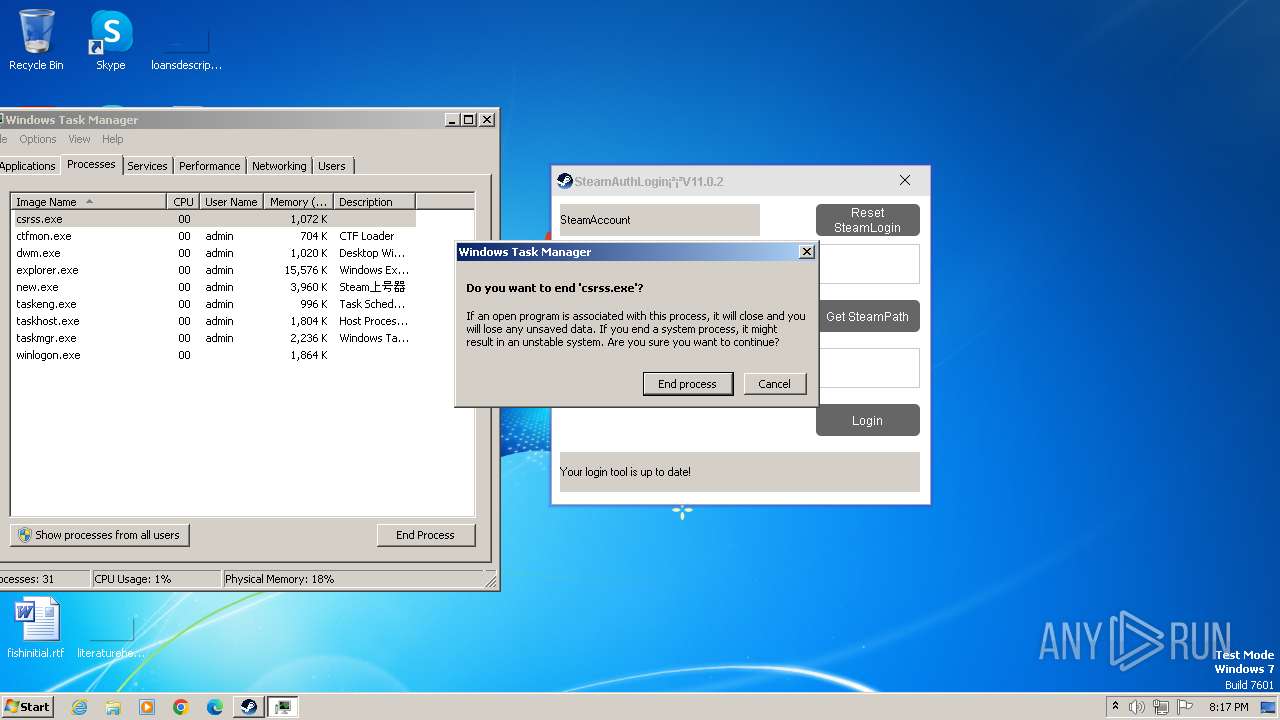Switch to the Steam taskbar item
This screenshot has height=720, width=1280.
[249, 707]
